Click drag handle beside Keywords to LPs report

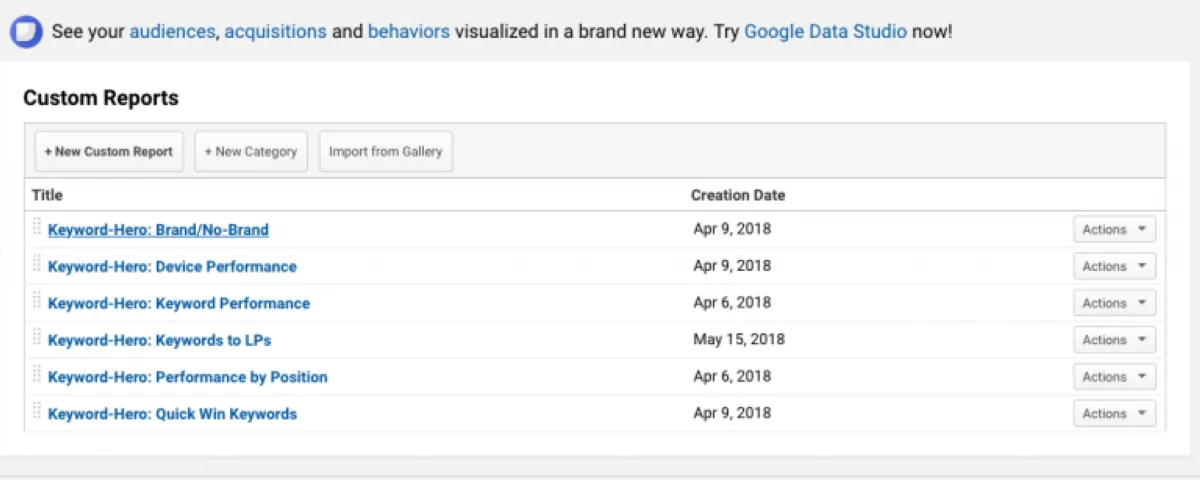coord(37,338)
